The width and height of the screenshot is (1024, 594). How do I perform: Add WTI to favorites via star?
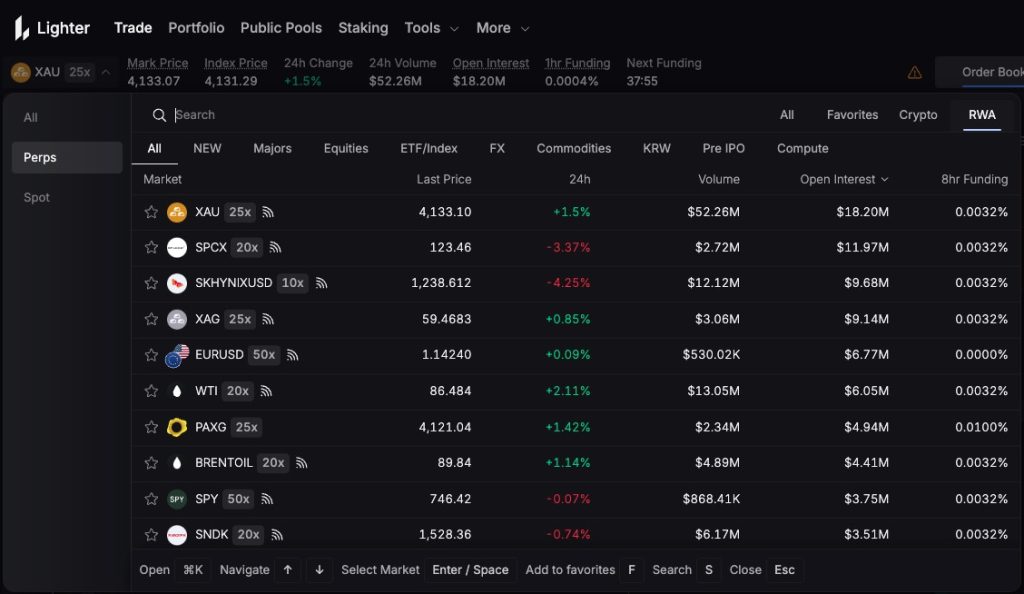pos(151,391)
